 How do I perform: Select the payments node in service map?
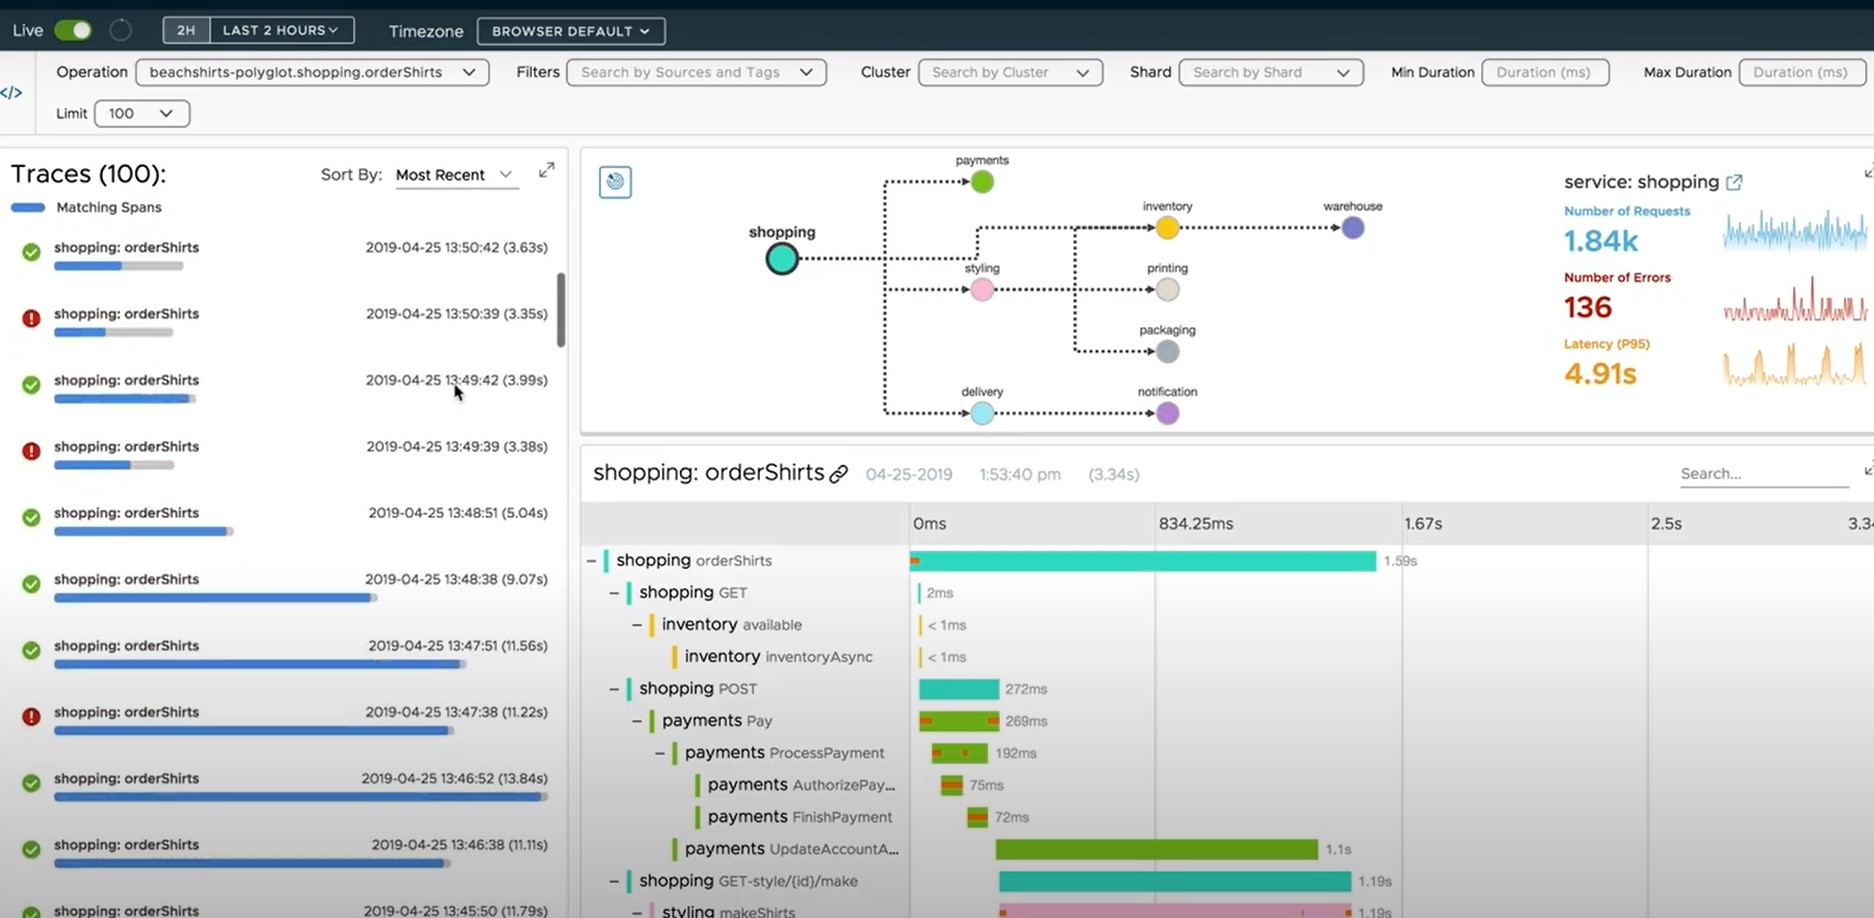[x=982, y=182]
